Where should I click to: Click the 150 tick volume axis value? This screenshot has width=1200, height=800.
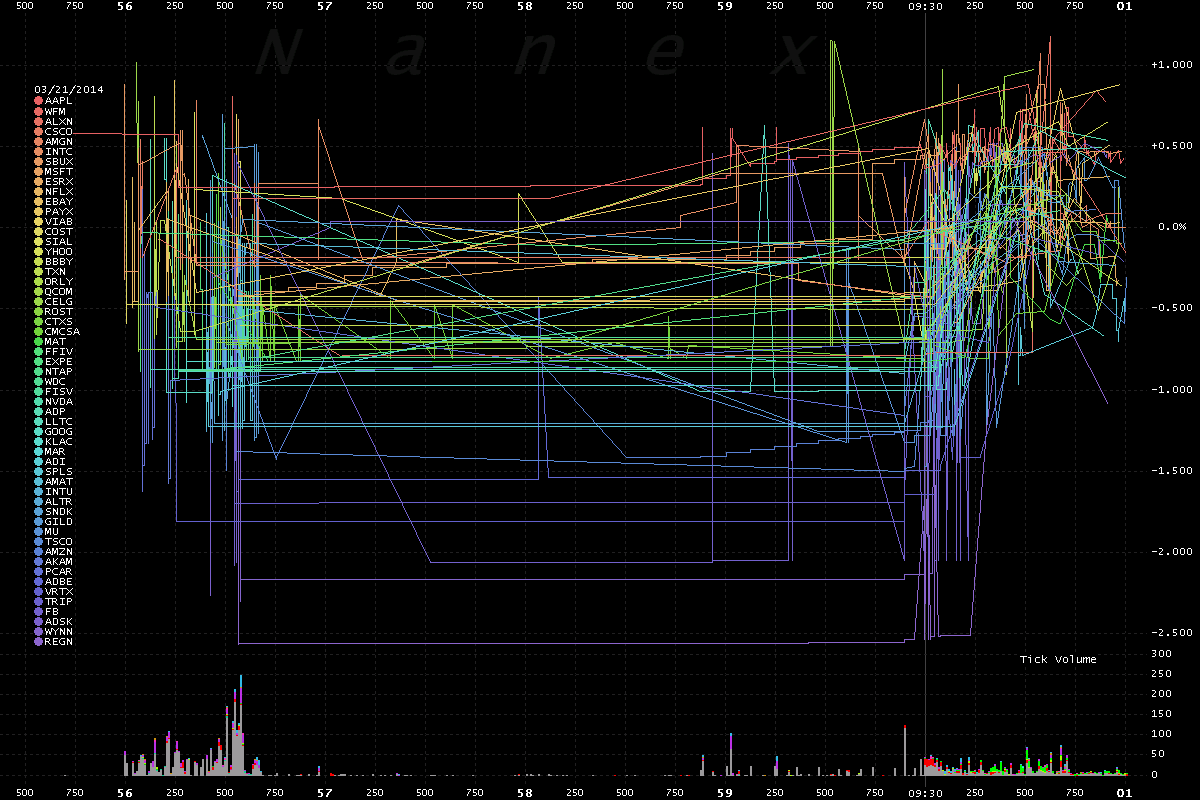tap(1160, 714)
